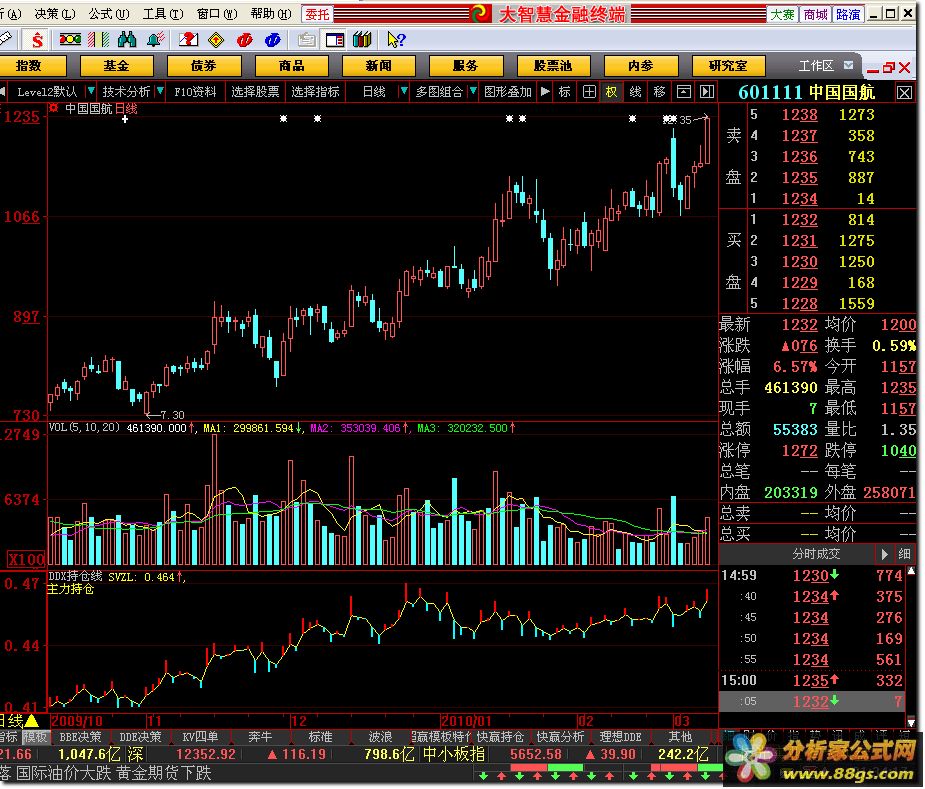
Task: Switch to the 研究室 tab
Action: (728, 66)
